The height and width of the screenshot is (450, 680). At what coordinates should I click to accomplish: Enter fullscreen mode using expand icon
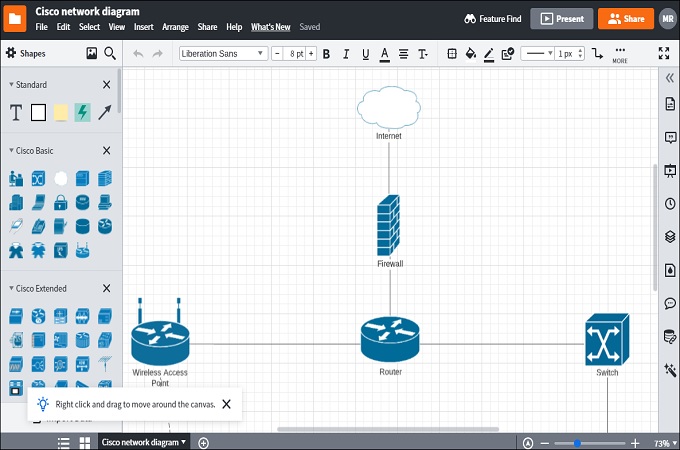[664, 54]
